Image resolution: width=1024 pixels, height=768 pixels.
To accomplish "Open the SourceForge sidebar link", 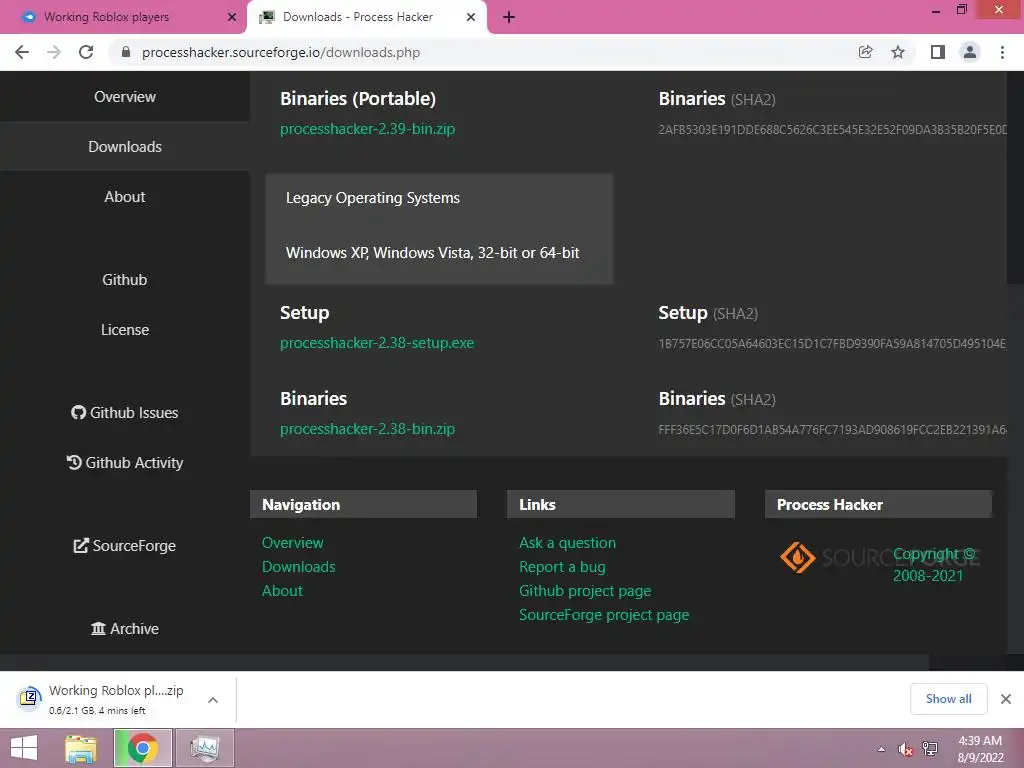I will 125,546.
